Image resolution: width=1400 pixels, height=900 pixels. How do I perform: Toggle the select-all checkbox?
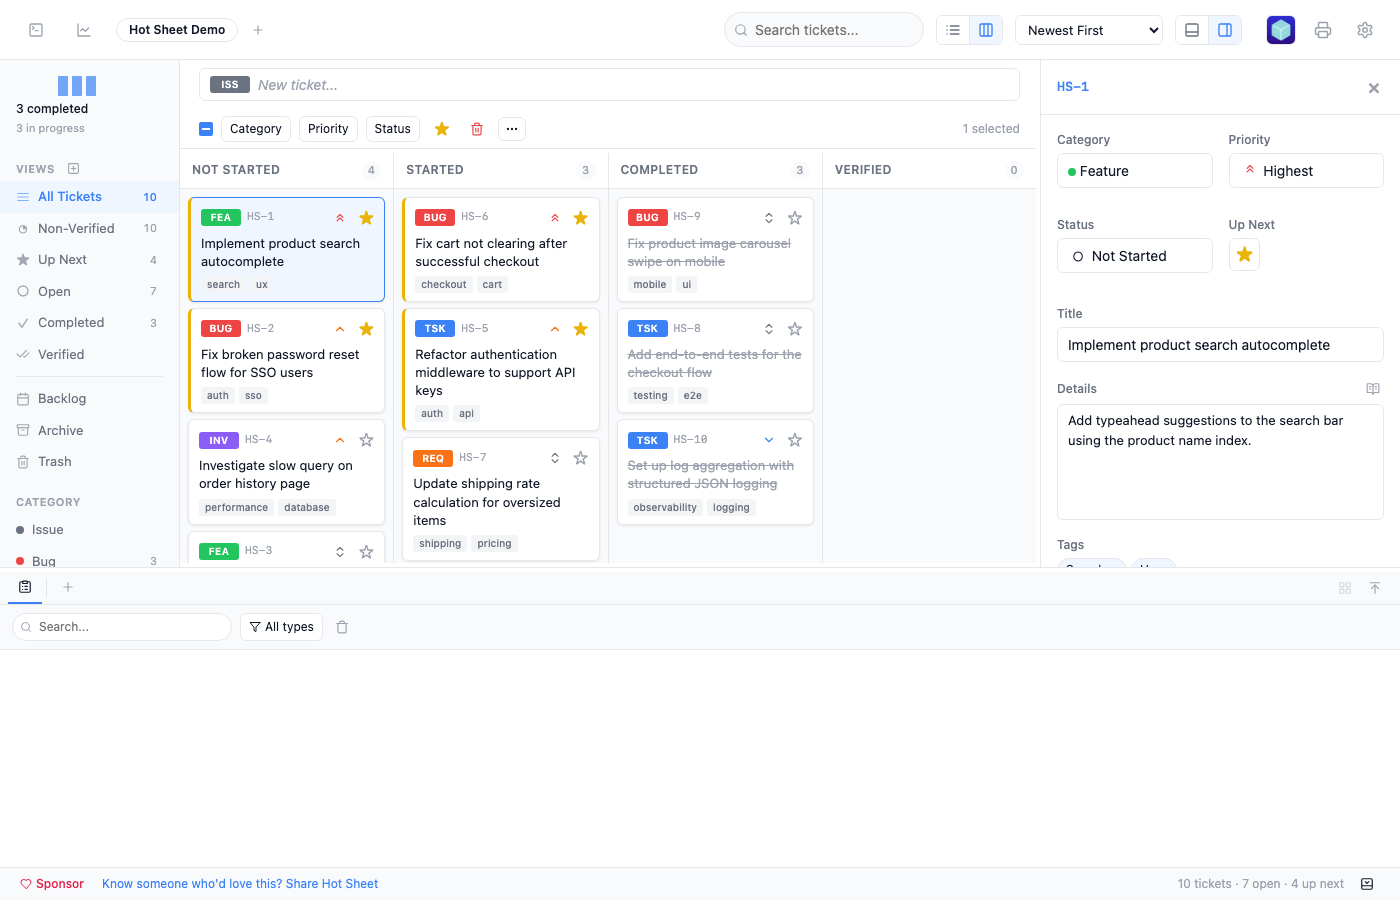click(x=206, y=129)
